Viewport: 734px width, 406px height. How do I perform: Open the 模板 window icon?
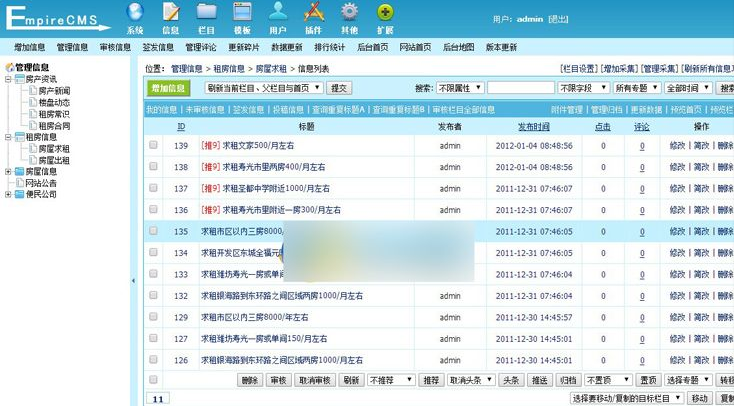242,13
